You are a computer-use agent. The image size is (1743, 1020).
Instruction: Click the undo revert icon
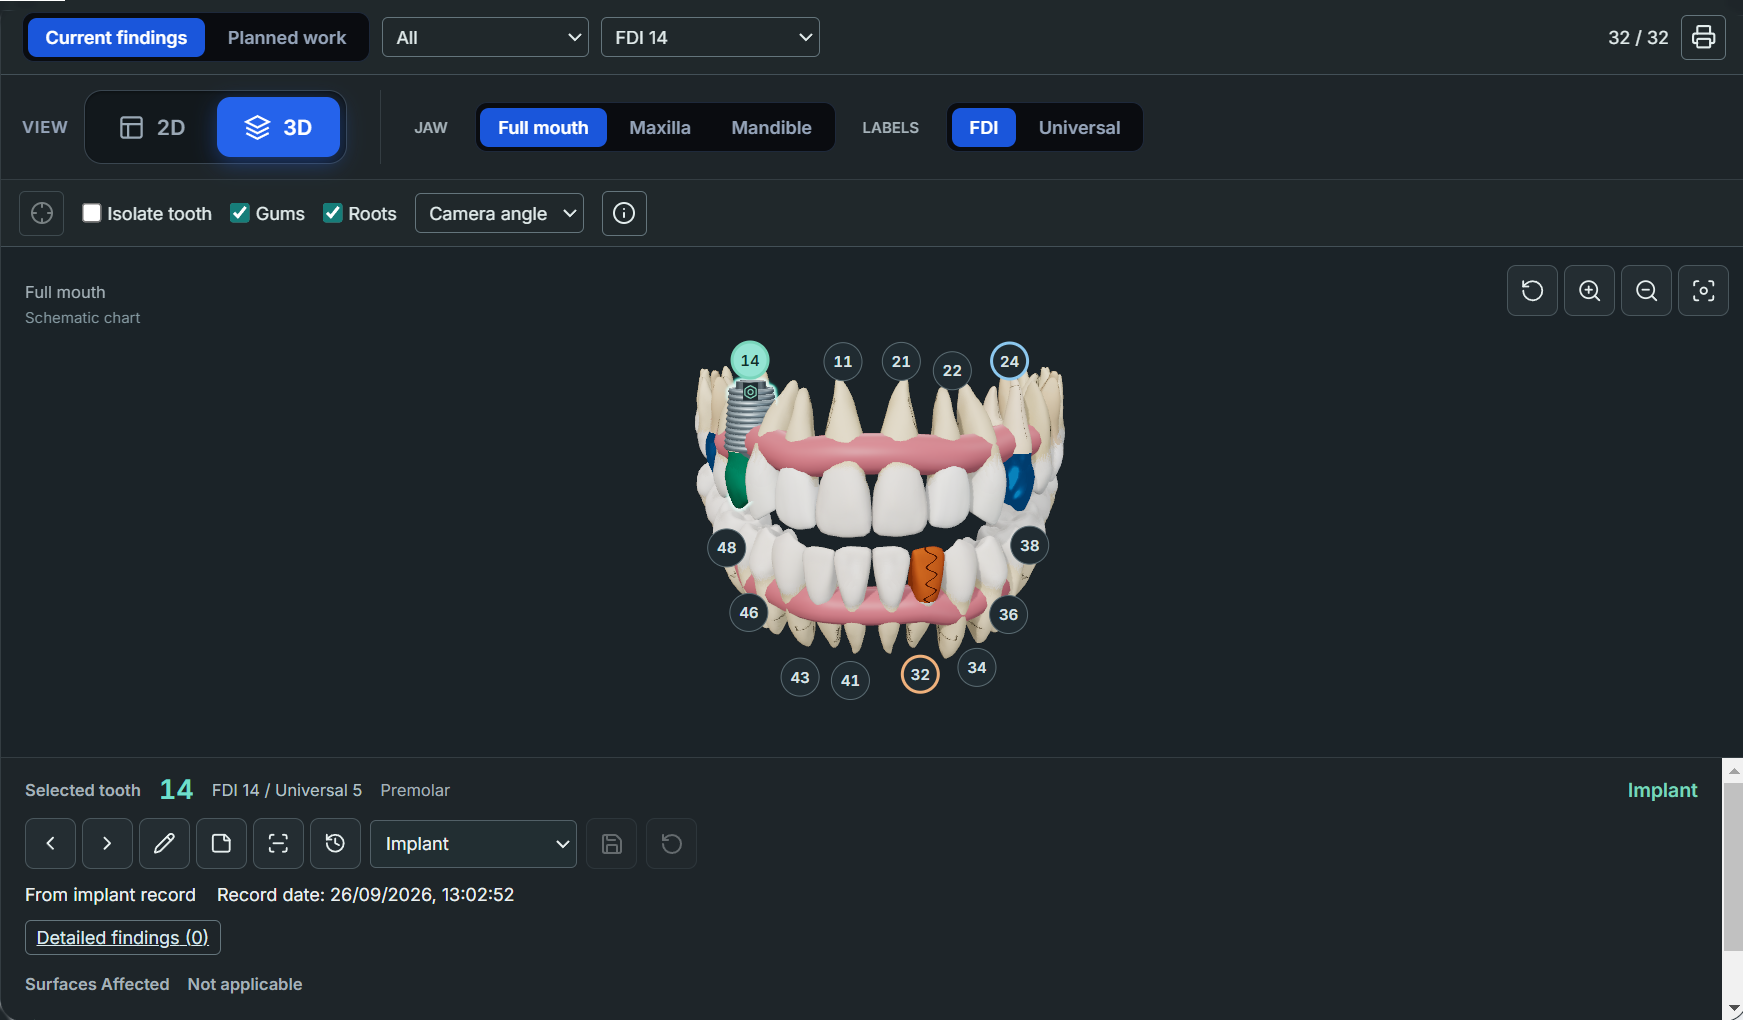tap(671, 844)
